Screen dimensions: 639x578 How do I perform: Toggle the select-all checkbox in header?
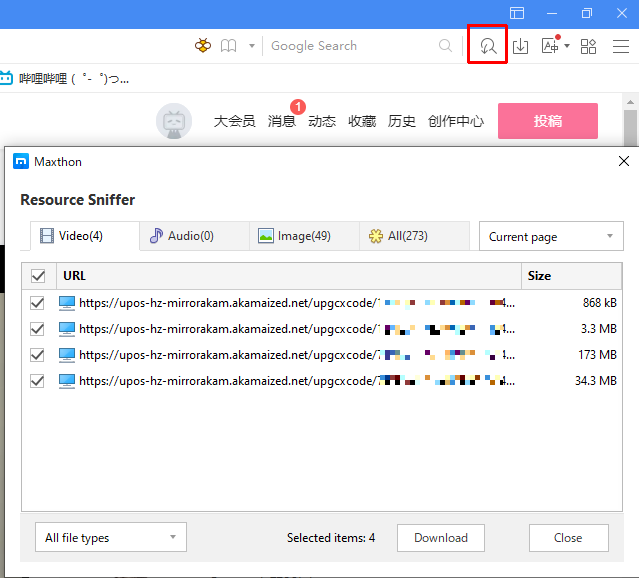click(38, 276)
